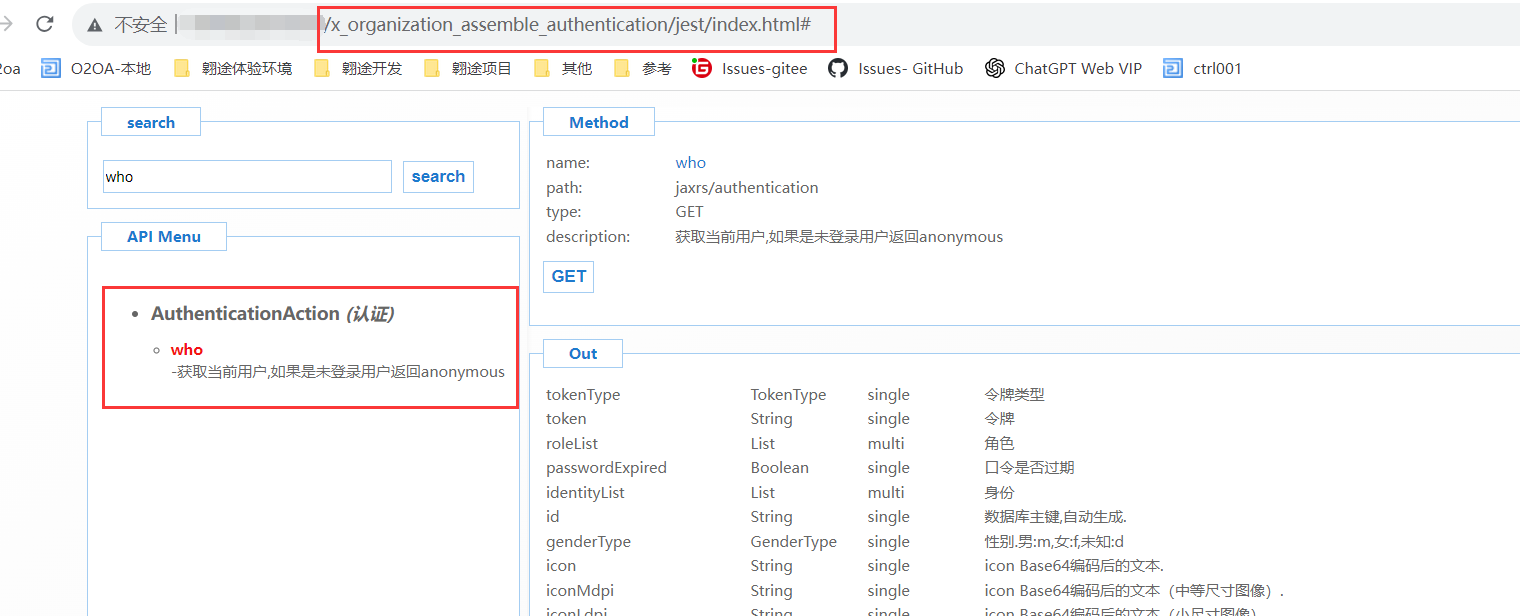Open the Issues- GitHub bookmark
Viewport: 1520px width, 616px height.
(896, 68)
